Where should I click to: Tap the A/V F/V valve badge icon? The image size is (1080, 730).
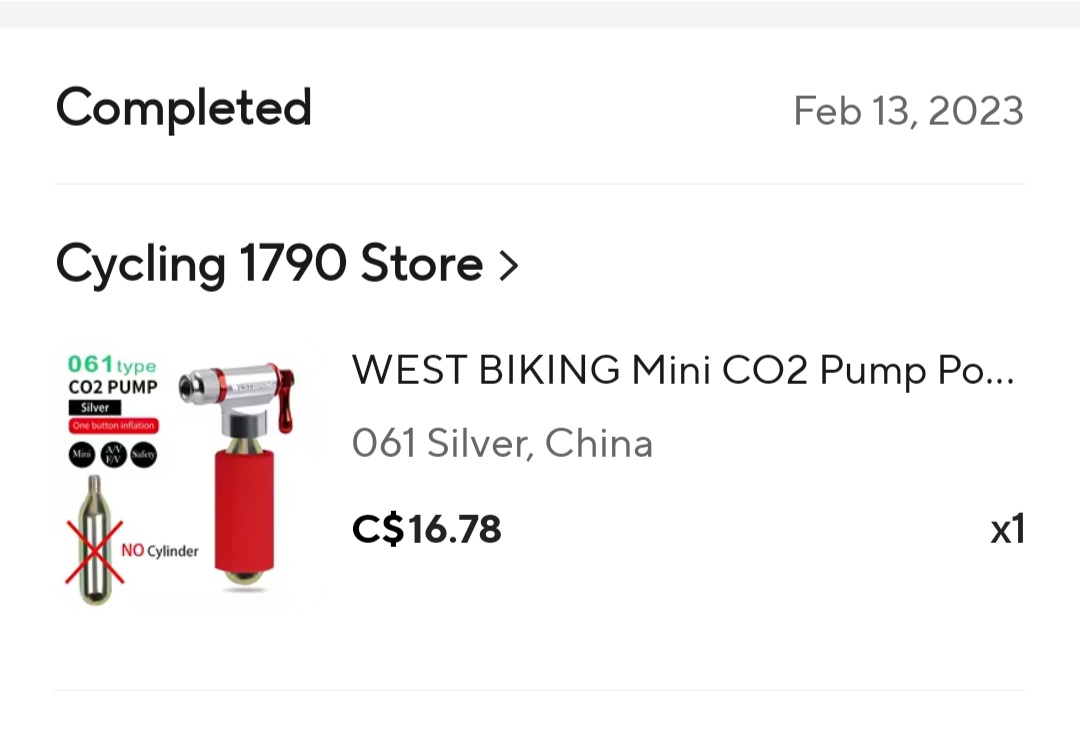click(x=113, y=455)
